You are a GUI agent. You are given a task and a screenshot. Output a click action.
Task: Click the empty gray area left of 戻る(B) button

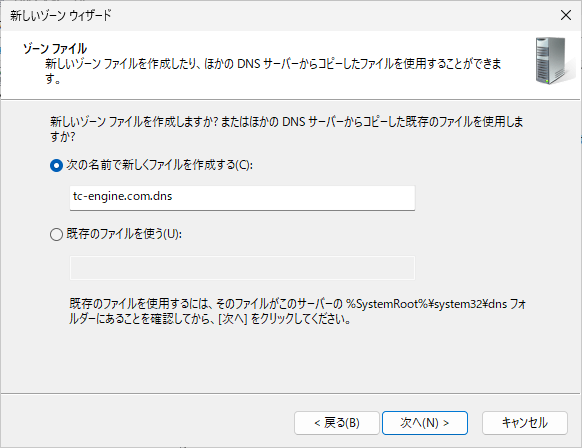click(x=148, y=423)
